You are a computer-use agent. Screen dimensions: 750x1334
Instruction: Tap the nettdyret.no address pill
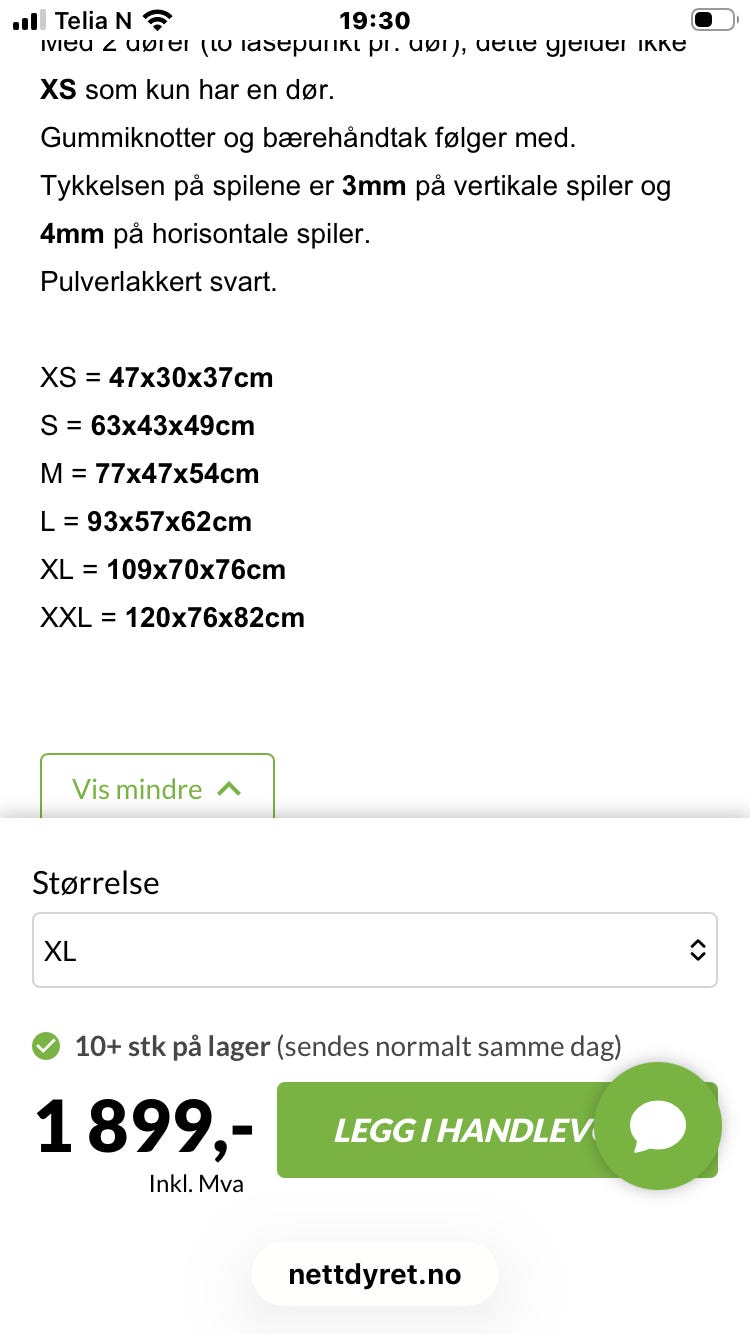pyautogui.click(x=375, y=1275)
